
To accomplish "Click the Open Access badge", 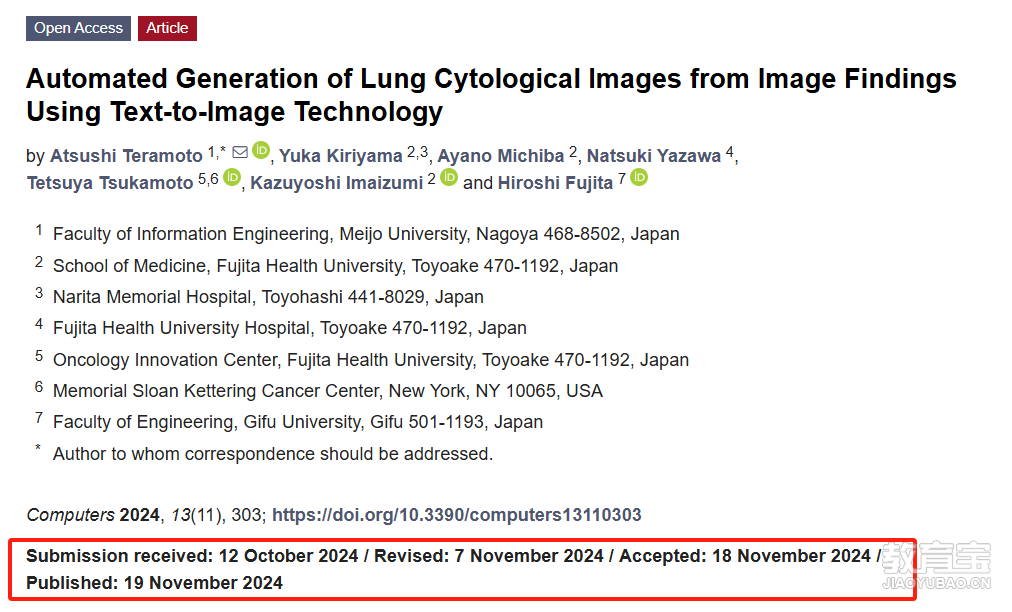I will tap(78, 28).
